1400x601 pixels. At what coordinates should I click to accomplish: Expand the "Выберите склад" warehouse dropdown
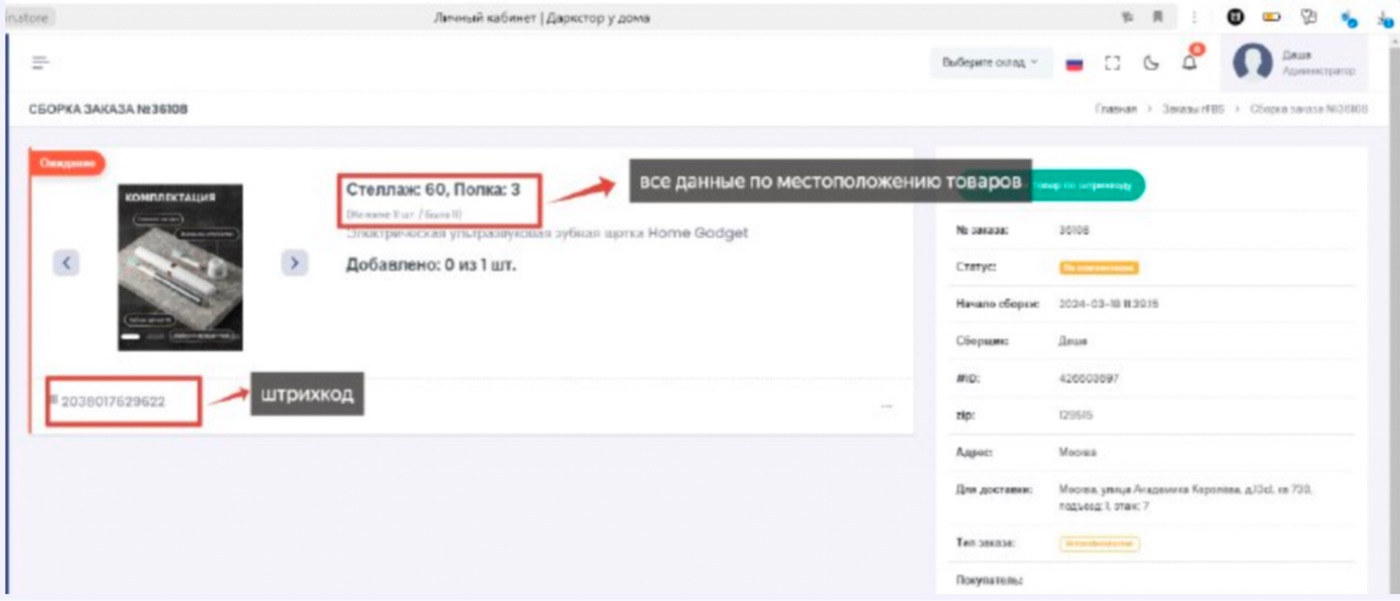point(990,62)
